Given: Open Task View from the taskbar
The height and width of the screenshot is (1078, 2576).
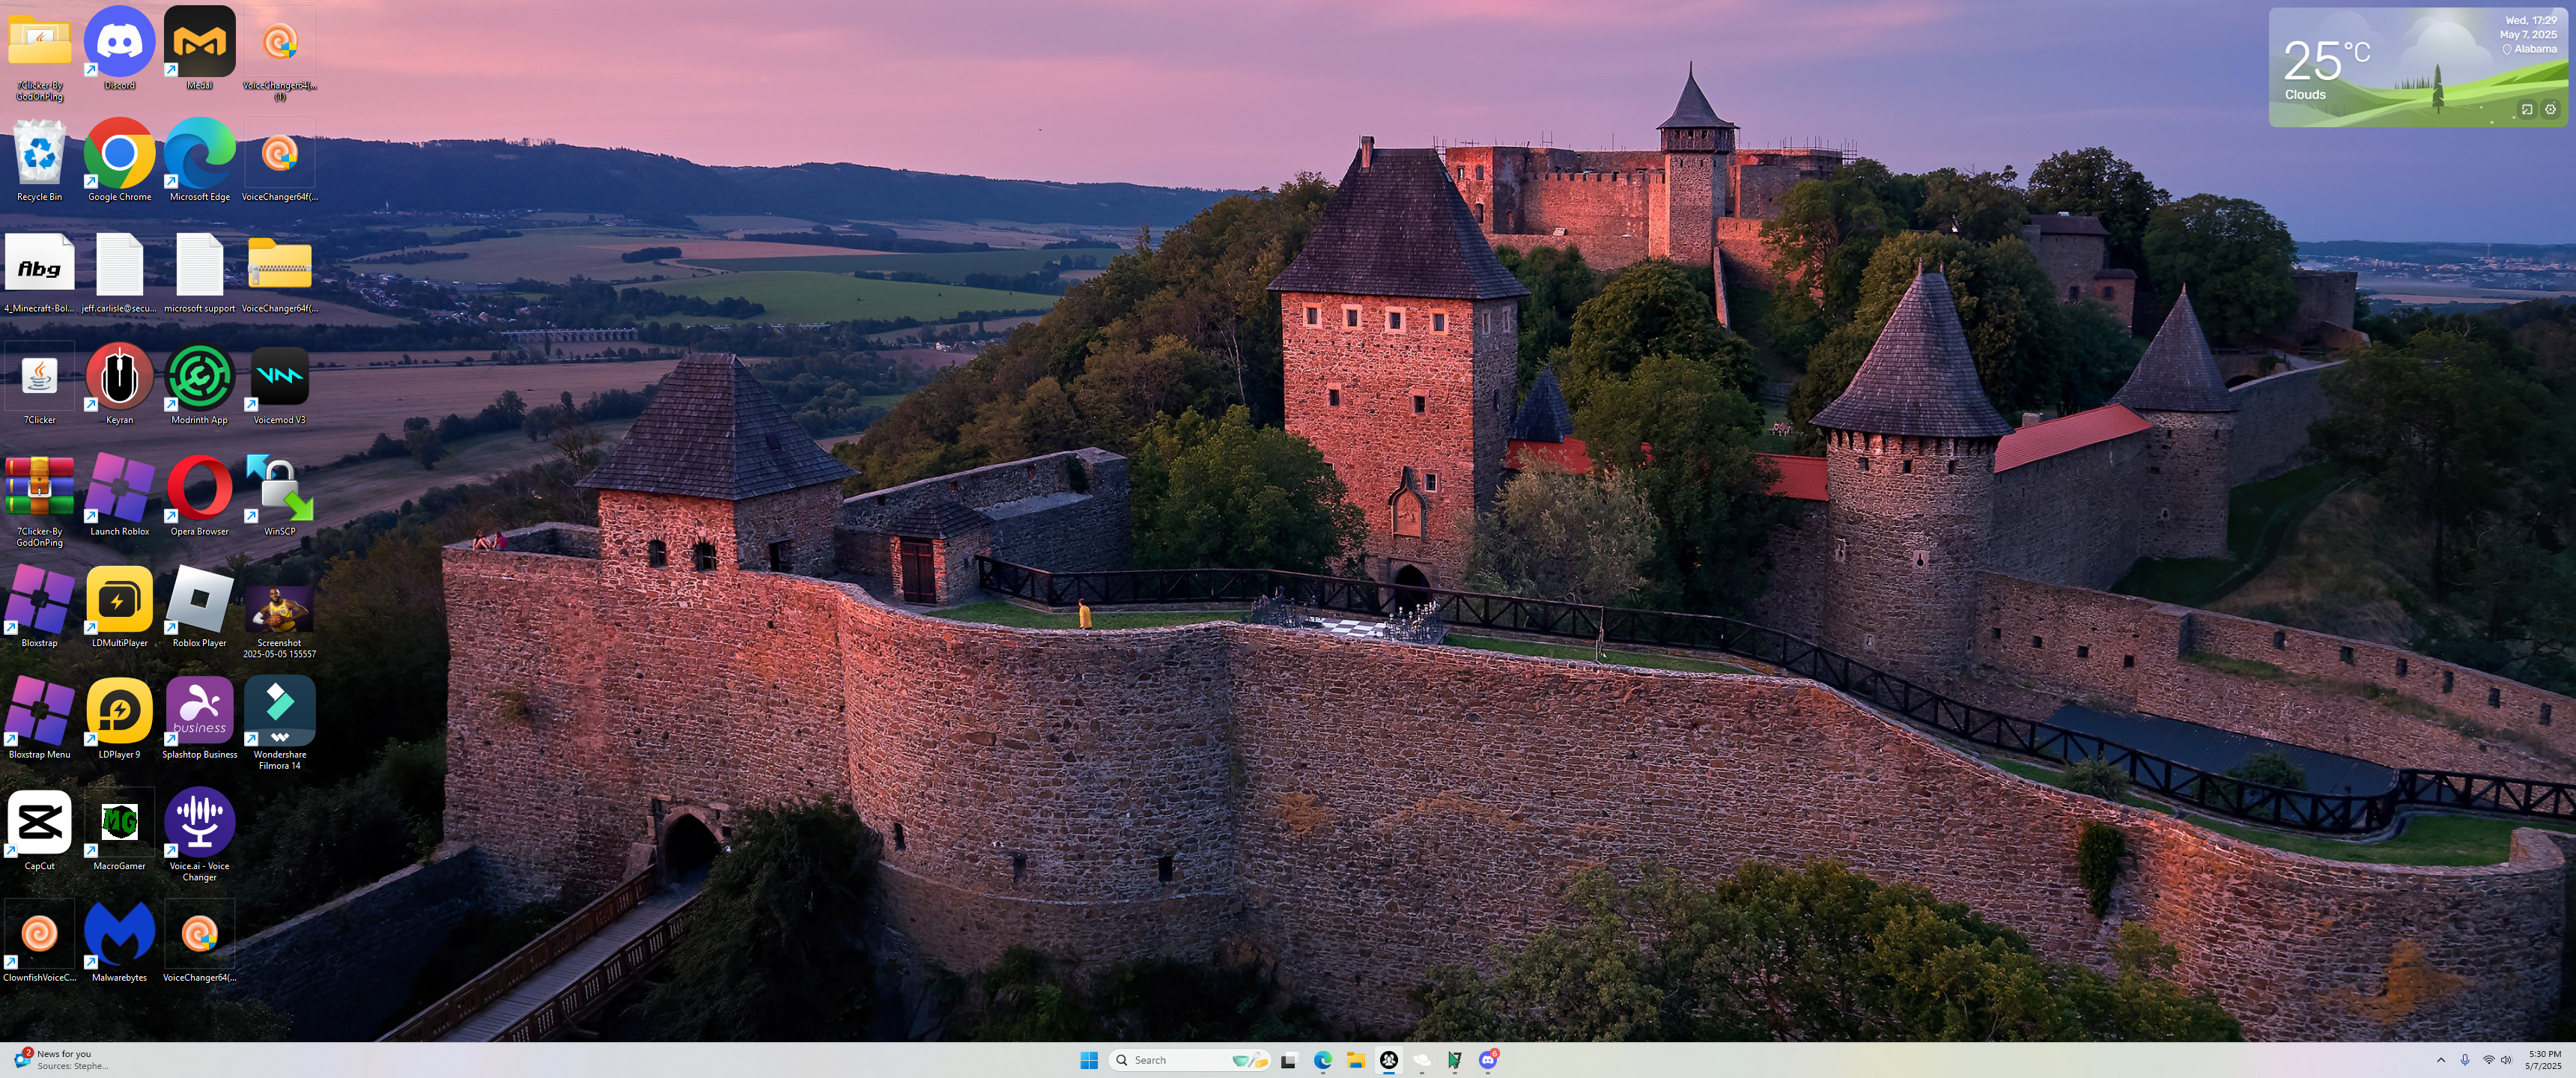Looking at the screenshot, I should (x=1289, y=1060).
